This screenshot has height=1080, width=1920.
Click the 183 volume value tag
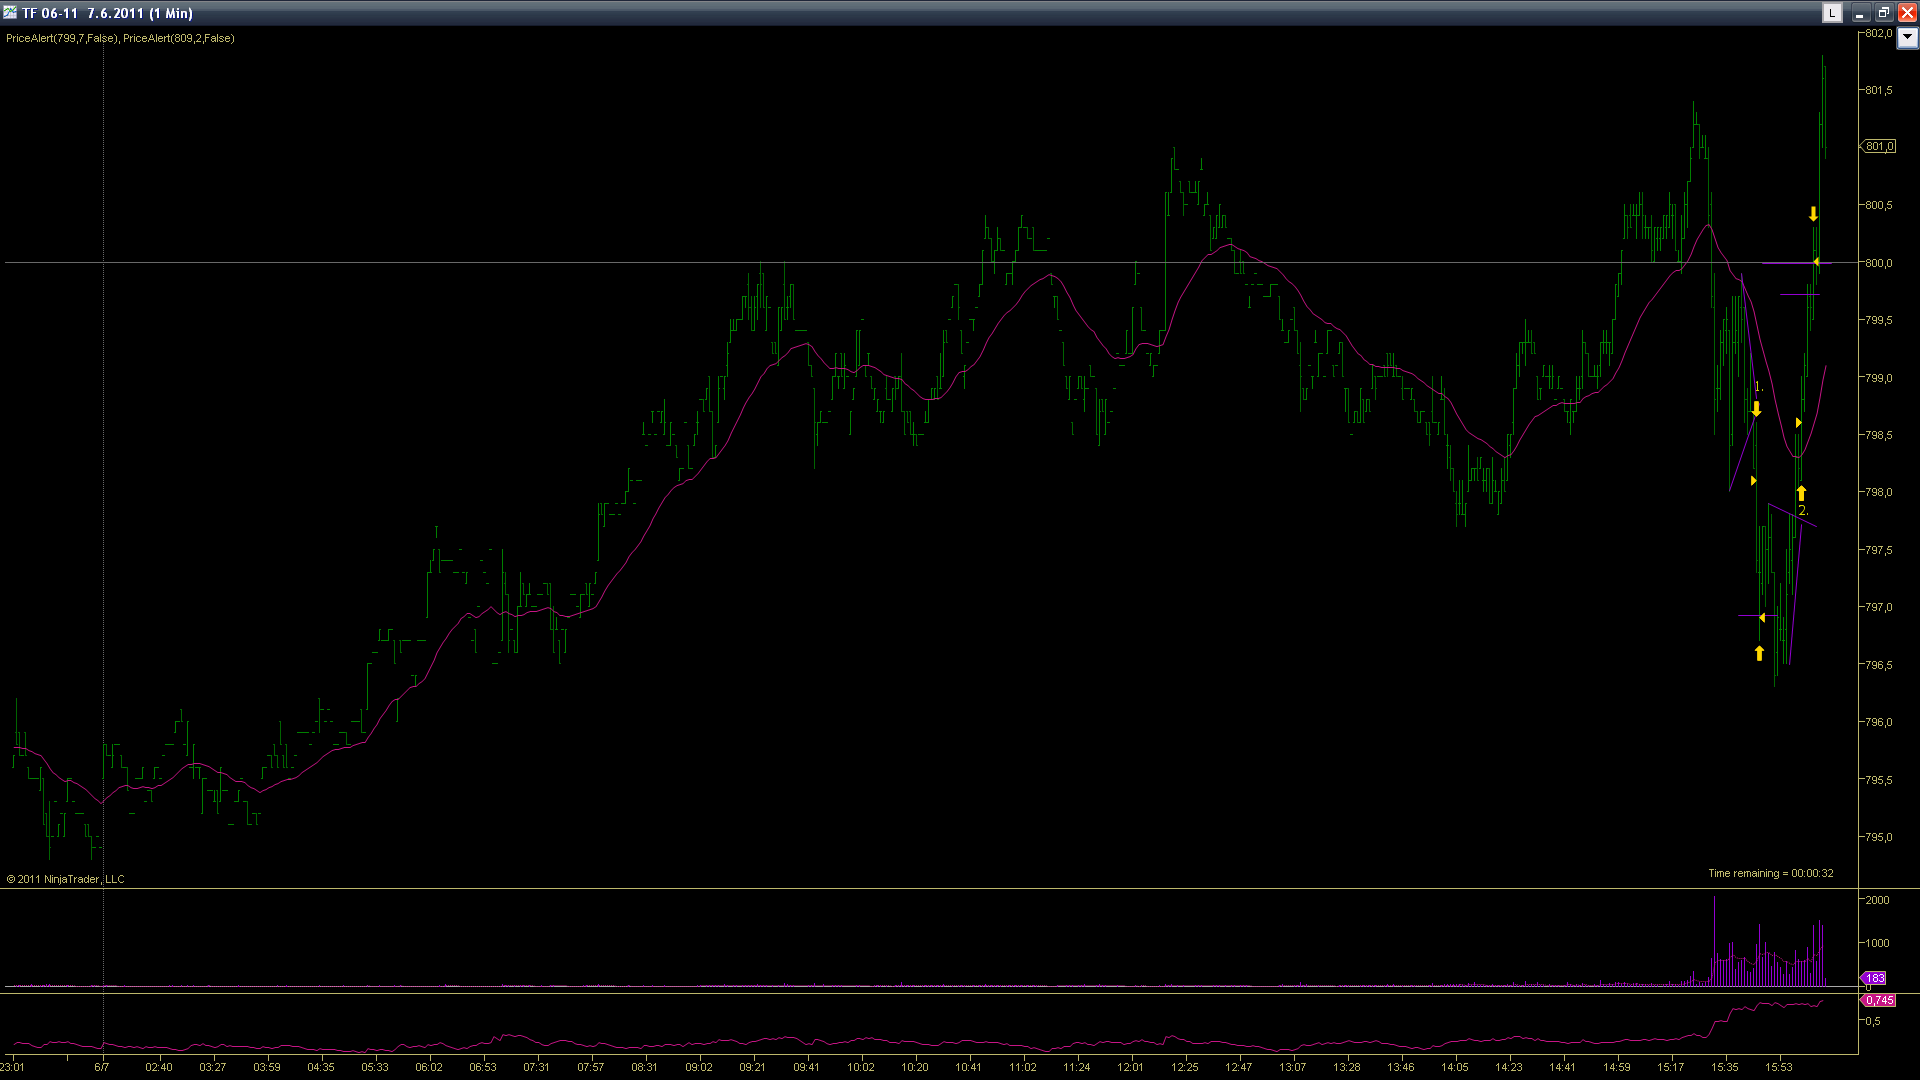tap(1874, 978)
